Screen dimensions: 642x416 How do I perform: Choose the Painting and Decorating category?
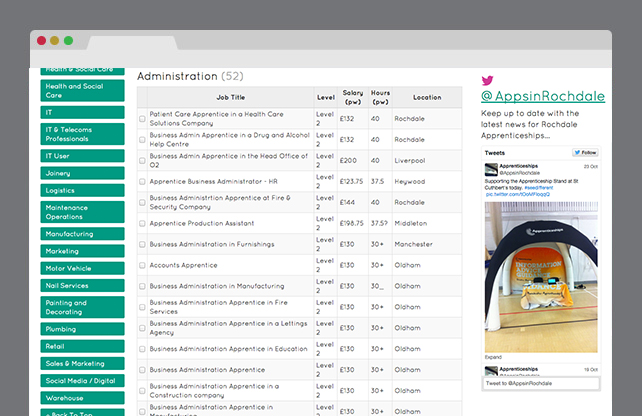pos(83,307)
